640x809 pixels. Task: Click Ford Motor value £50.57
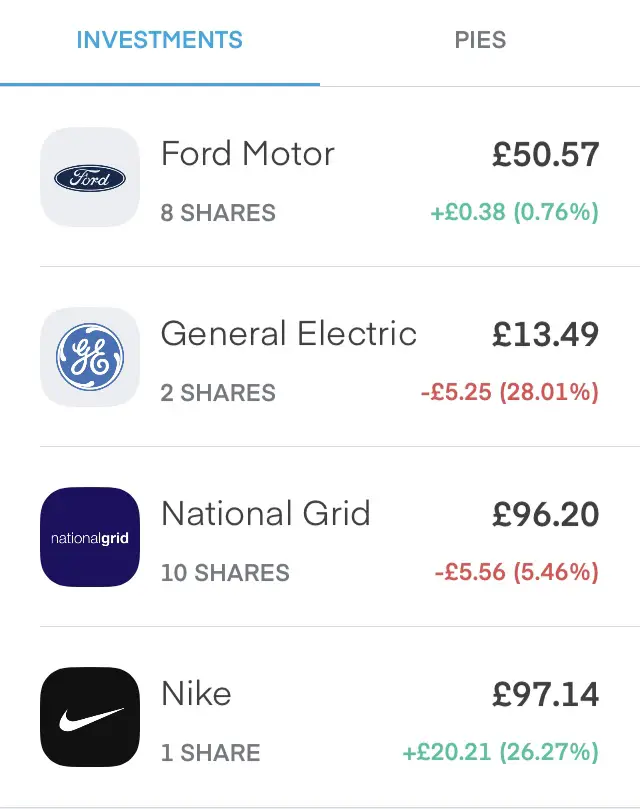coord(546,154)
